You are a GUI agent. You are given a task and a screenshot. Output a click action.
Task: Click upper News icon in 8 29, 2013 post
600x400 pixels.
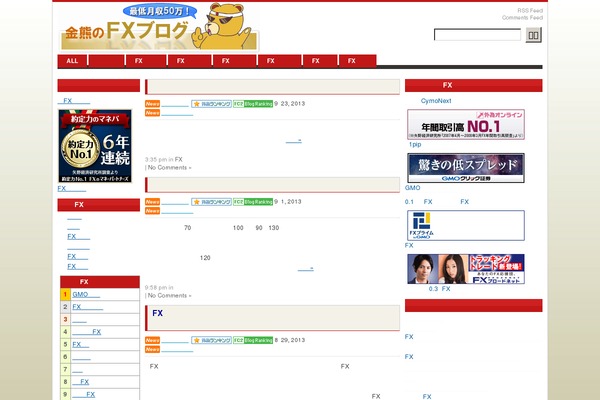[x=152, y=340]
